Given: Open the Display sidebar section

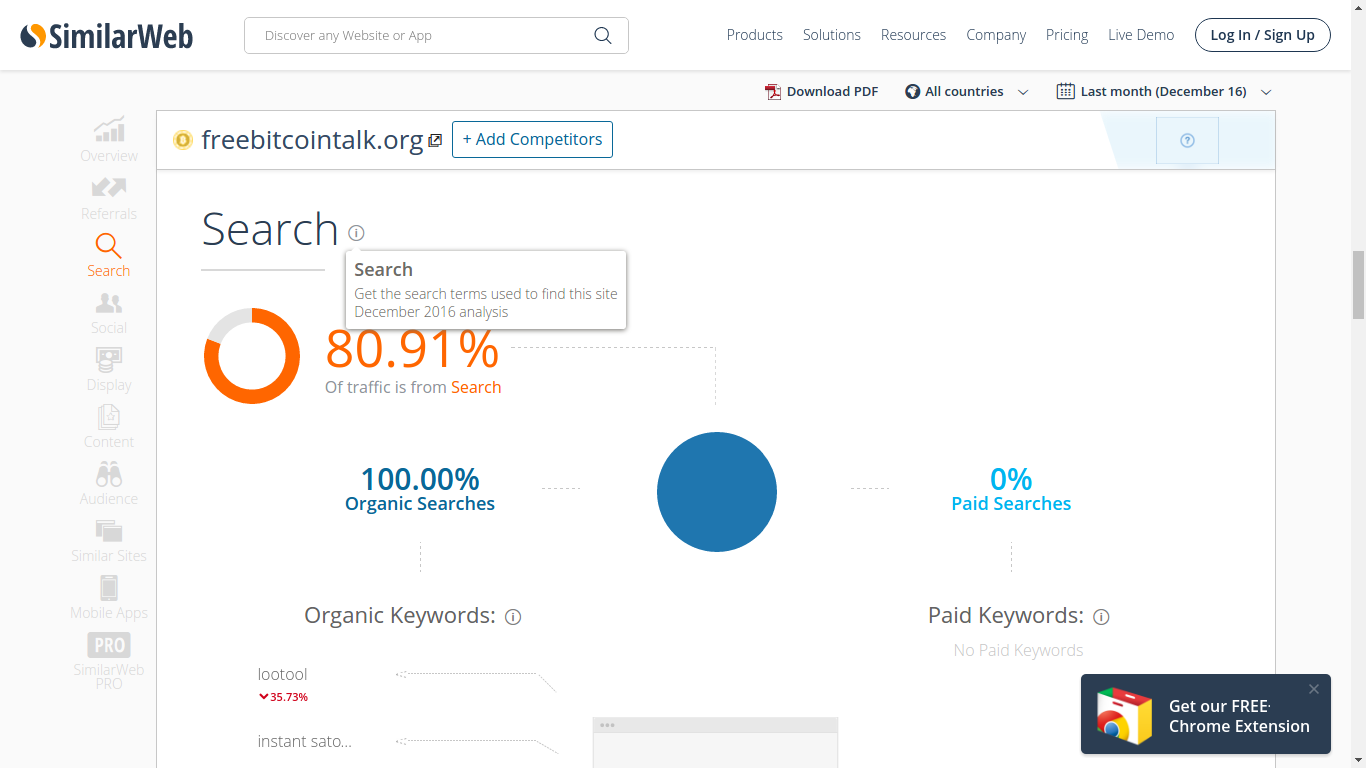Looking at the screenshot, I should click(109, 369).
